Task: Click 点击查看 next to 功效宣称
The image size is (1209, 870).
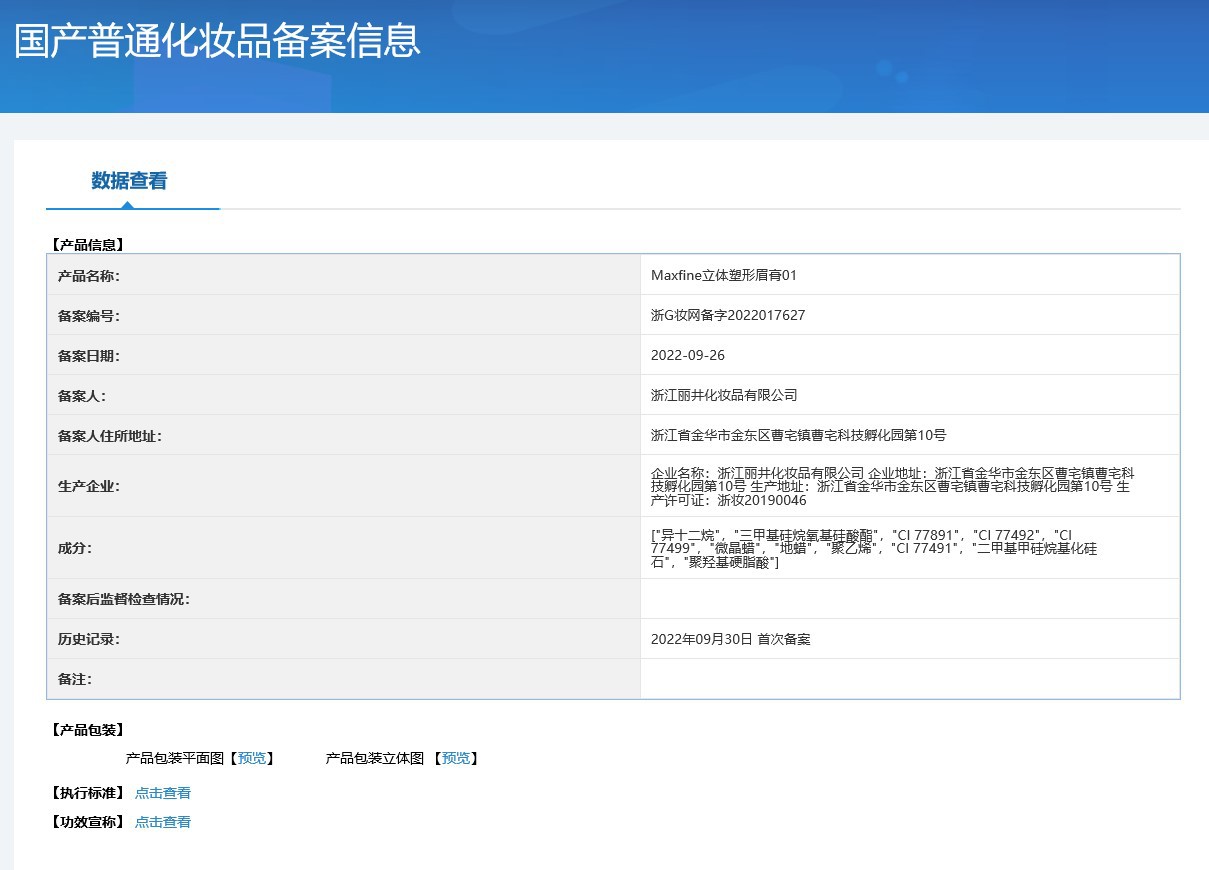Action: tap(163, 822)
